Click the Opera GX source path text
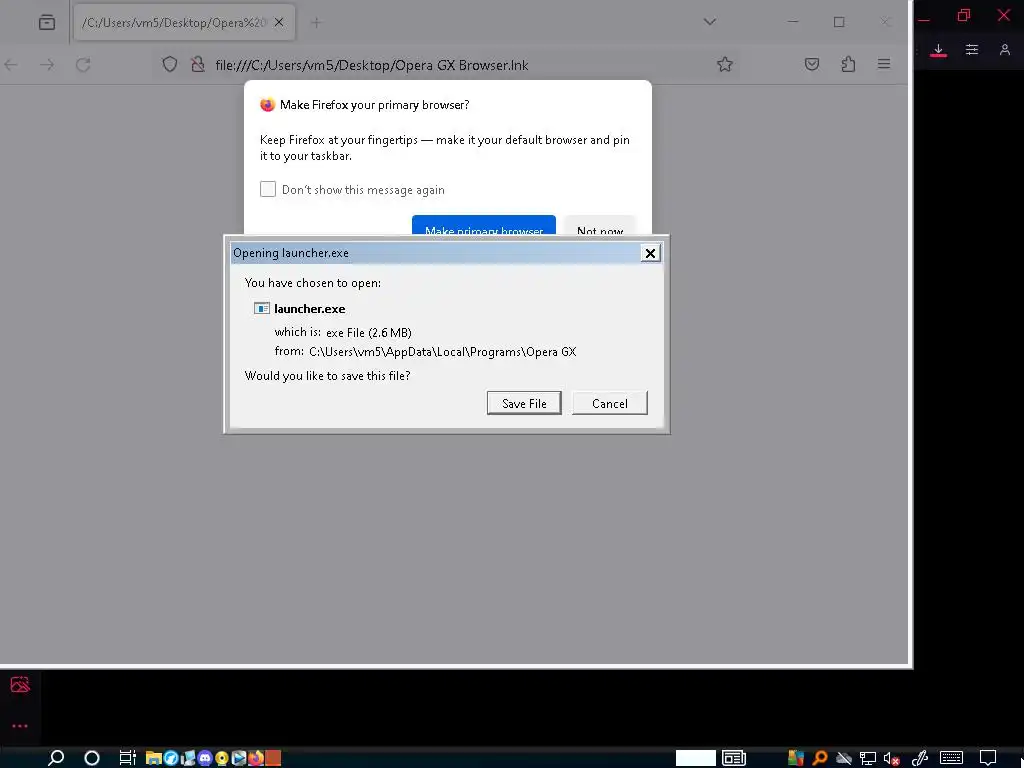Screen dimensions: 1024x768 pyautogui.click(x=442, y=351)
